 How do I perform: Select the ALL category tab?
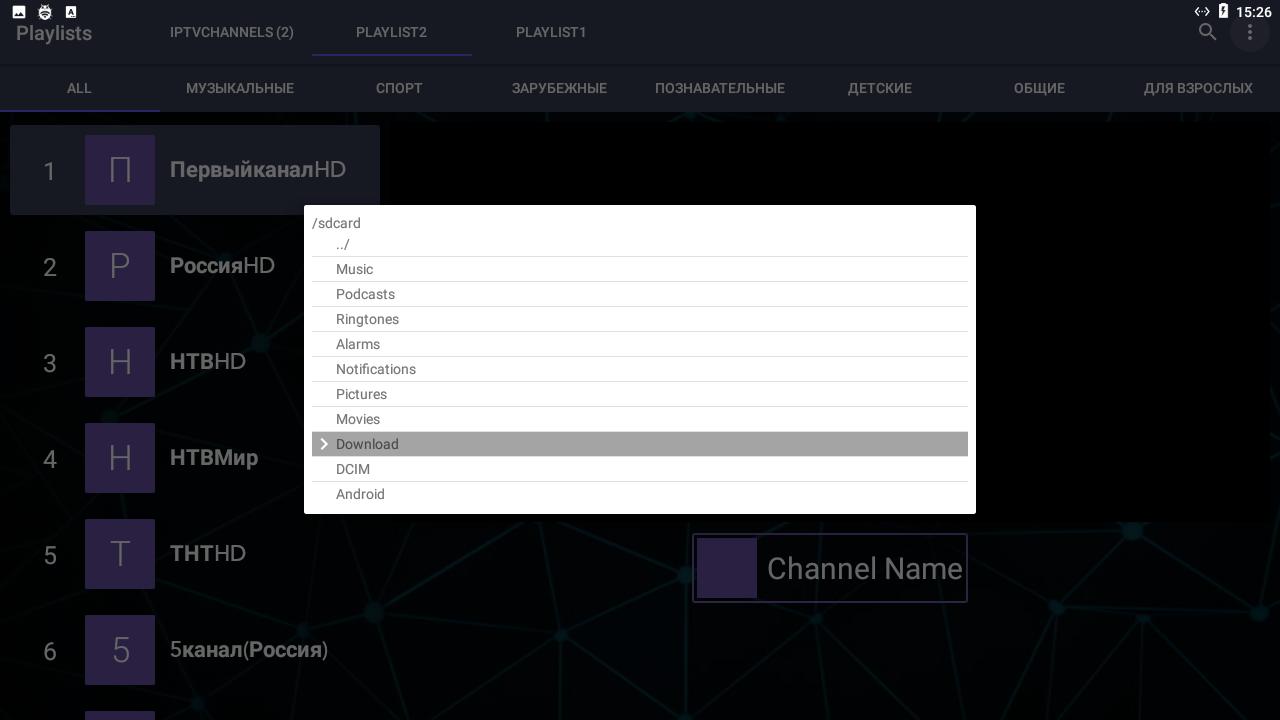[79, 88]
